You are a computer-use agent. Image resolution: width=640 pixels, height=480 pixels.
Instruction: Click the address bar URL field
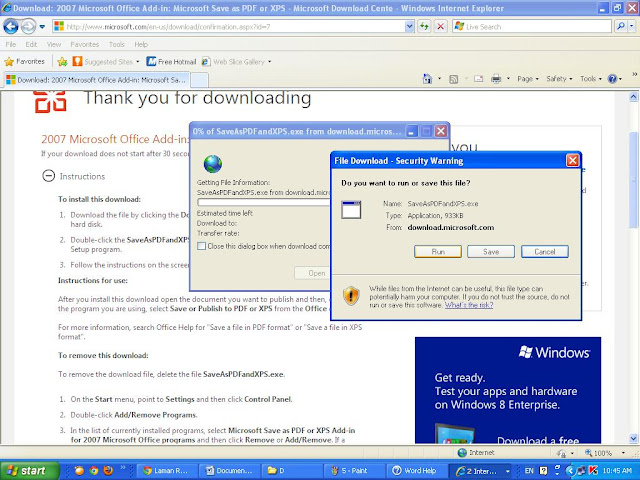point(229,27)
